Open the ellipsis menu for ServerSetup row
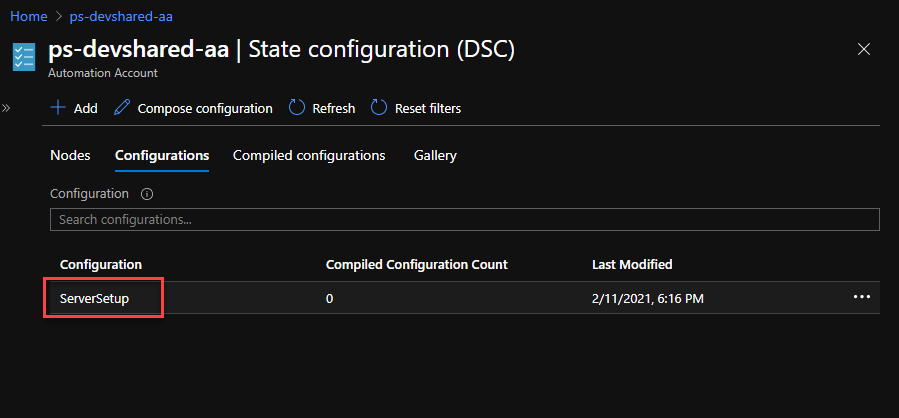The width and height of the screenshot is (899, 418). (862, 297)
